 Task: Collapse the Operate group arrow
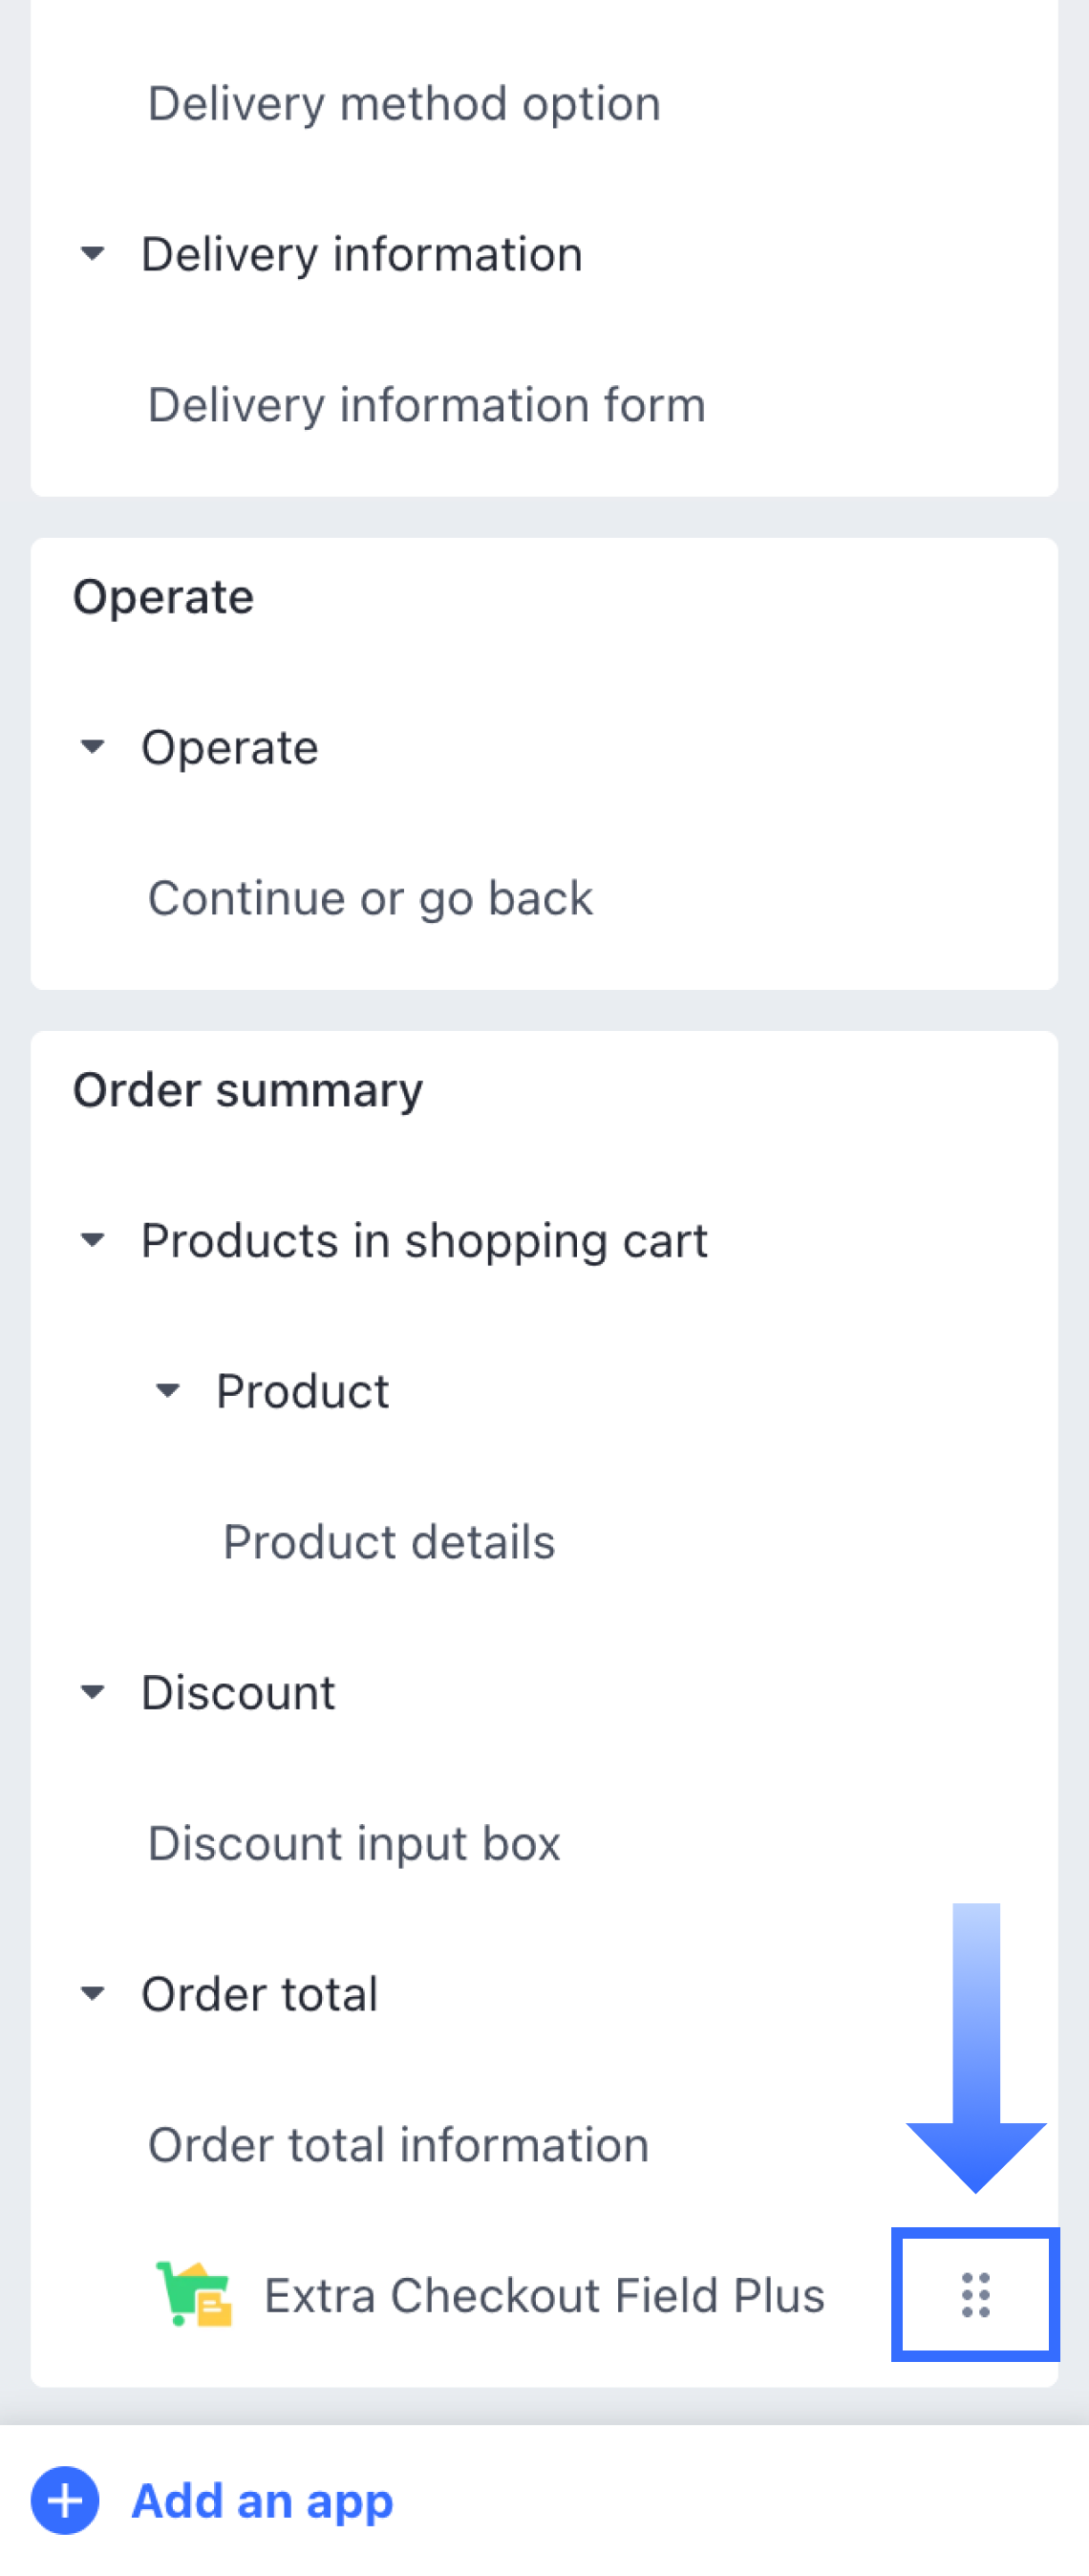(92, 747)
